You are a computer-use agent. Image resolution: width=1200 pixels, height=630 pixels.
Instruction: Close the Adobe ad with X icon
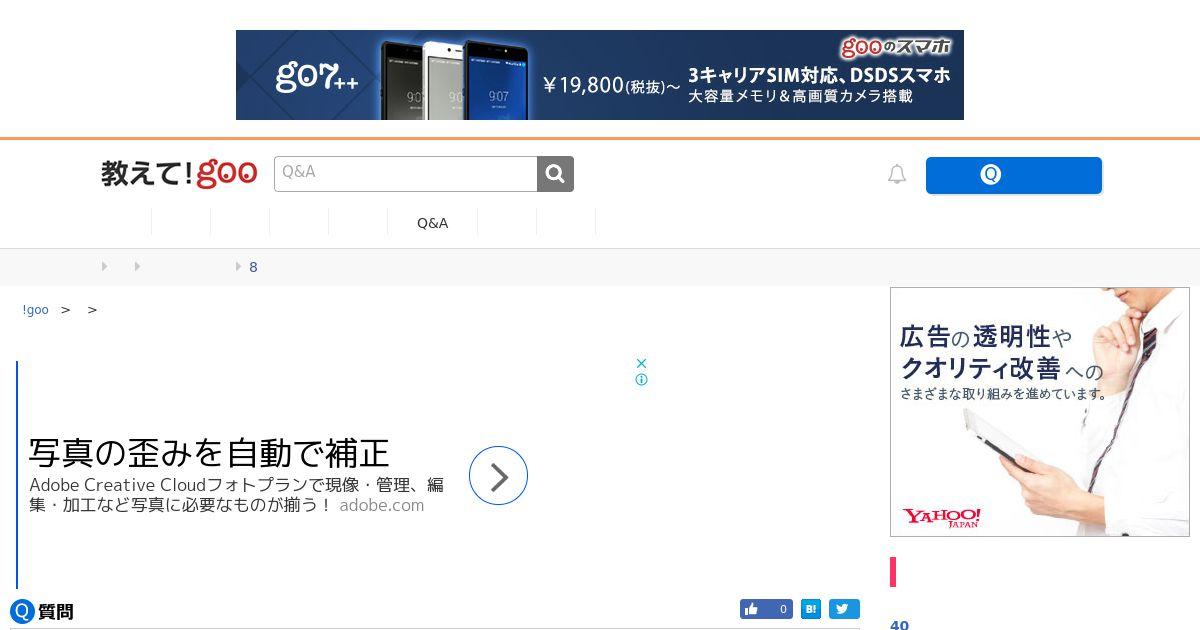(641, 363)
